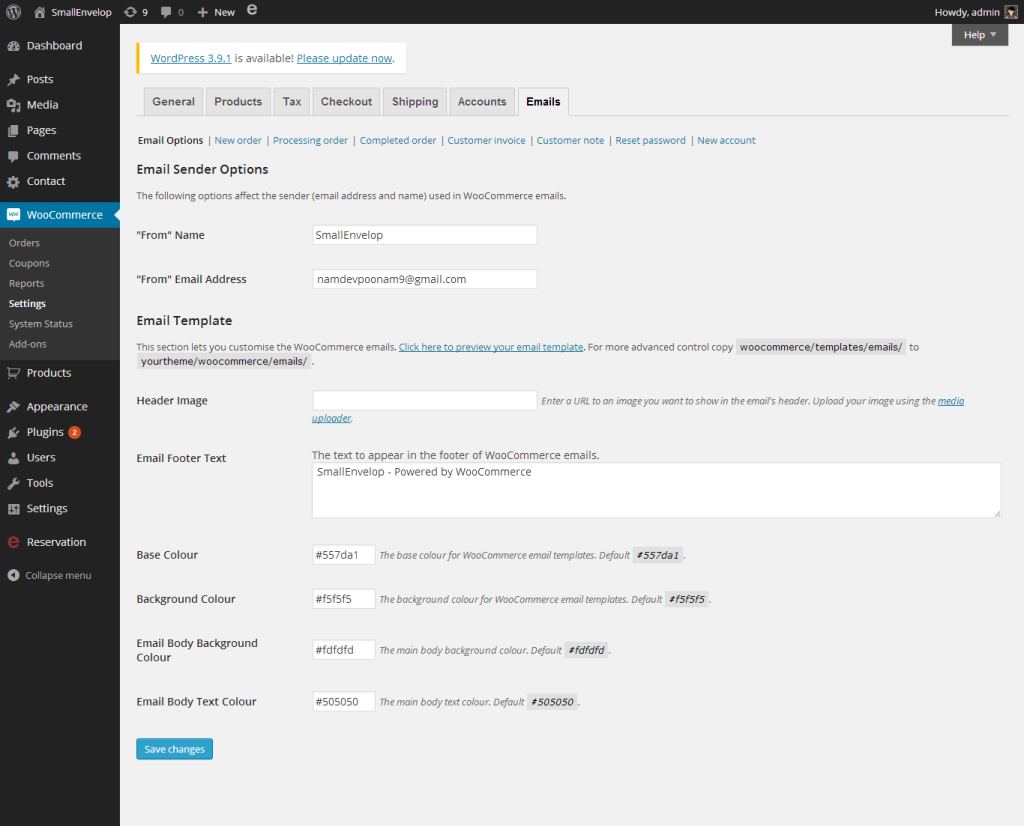Open the SmallEnvelop site home icon
Image resolution: width=1024 pixels, height=826 pixels.
[40, 12]
